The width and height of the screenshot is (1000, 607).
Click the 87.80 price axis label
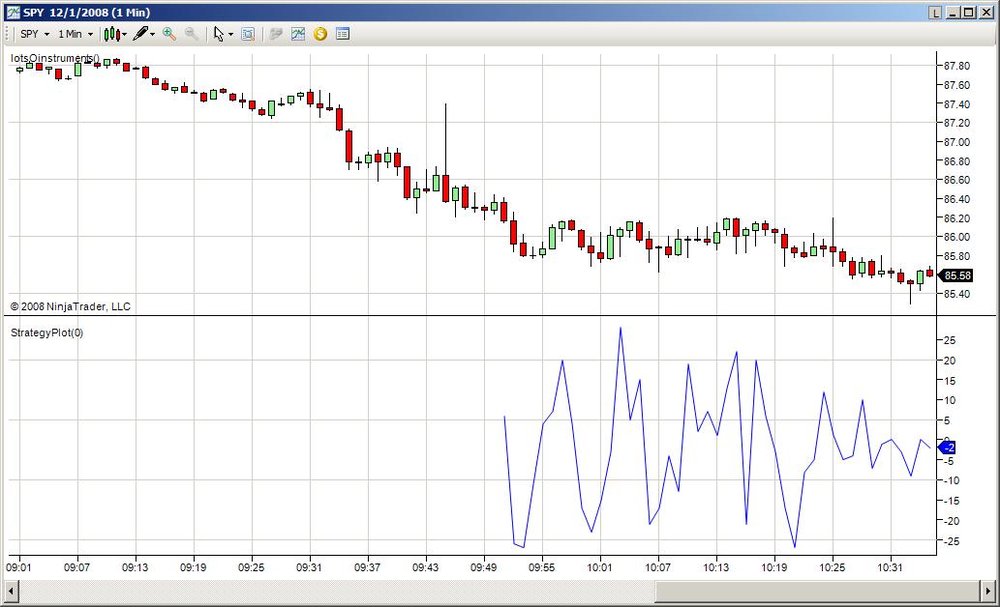click(955, 66)
